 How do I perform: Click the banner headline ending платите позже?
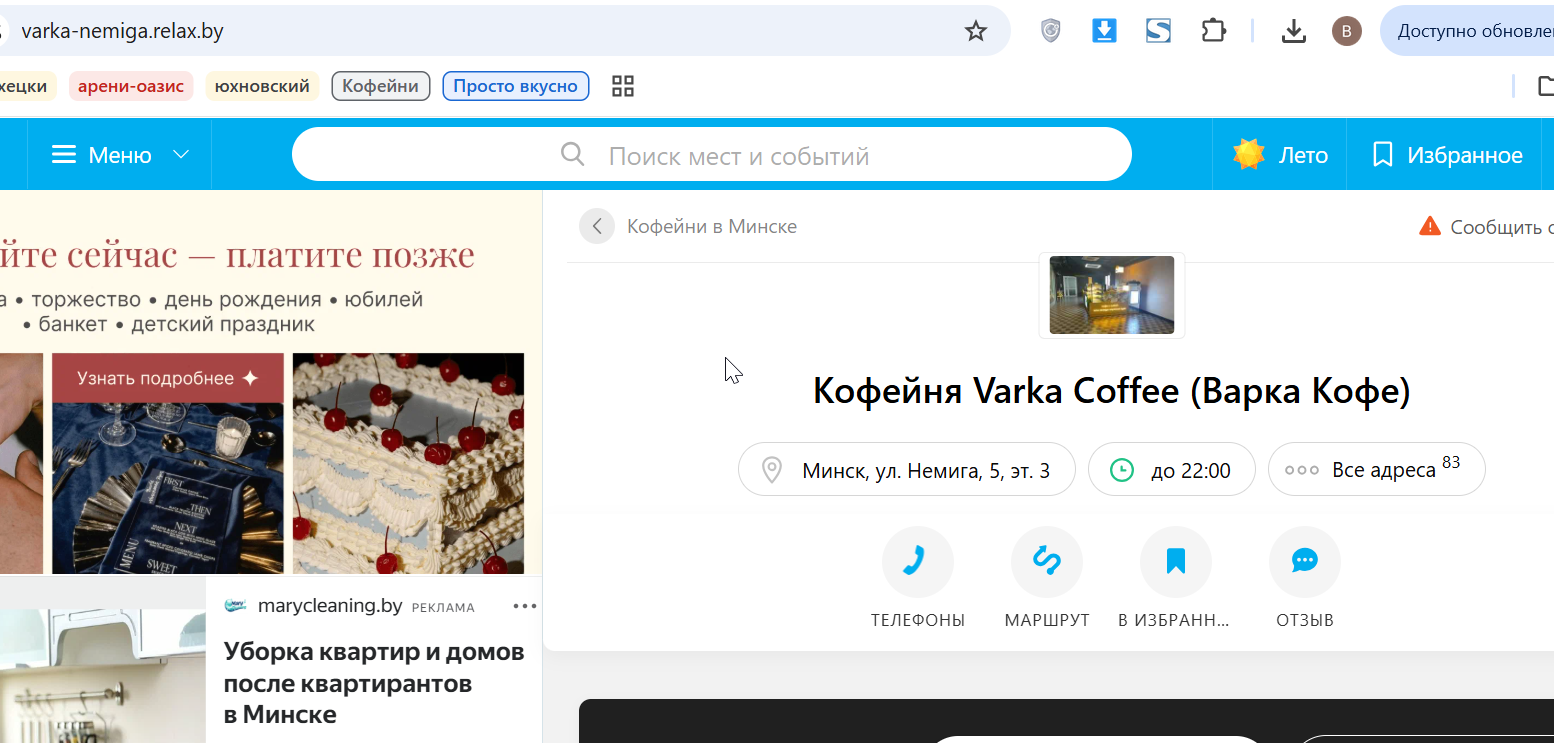coord(237,254)
